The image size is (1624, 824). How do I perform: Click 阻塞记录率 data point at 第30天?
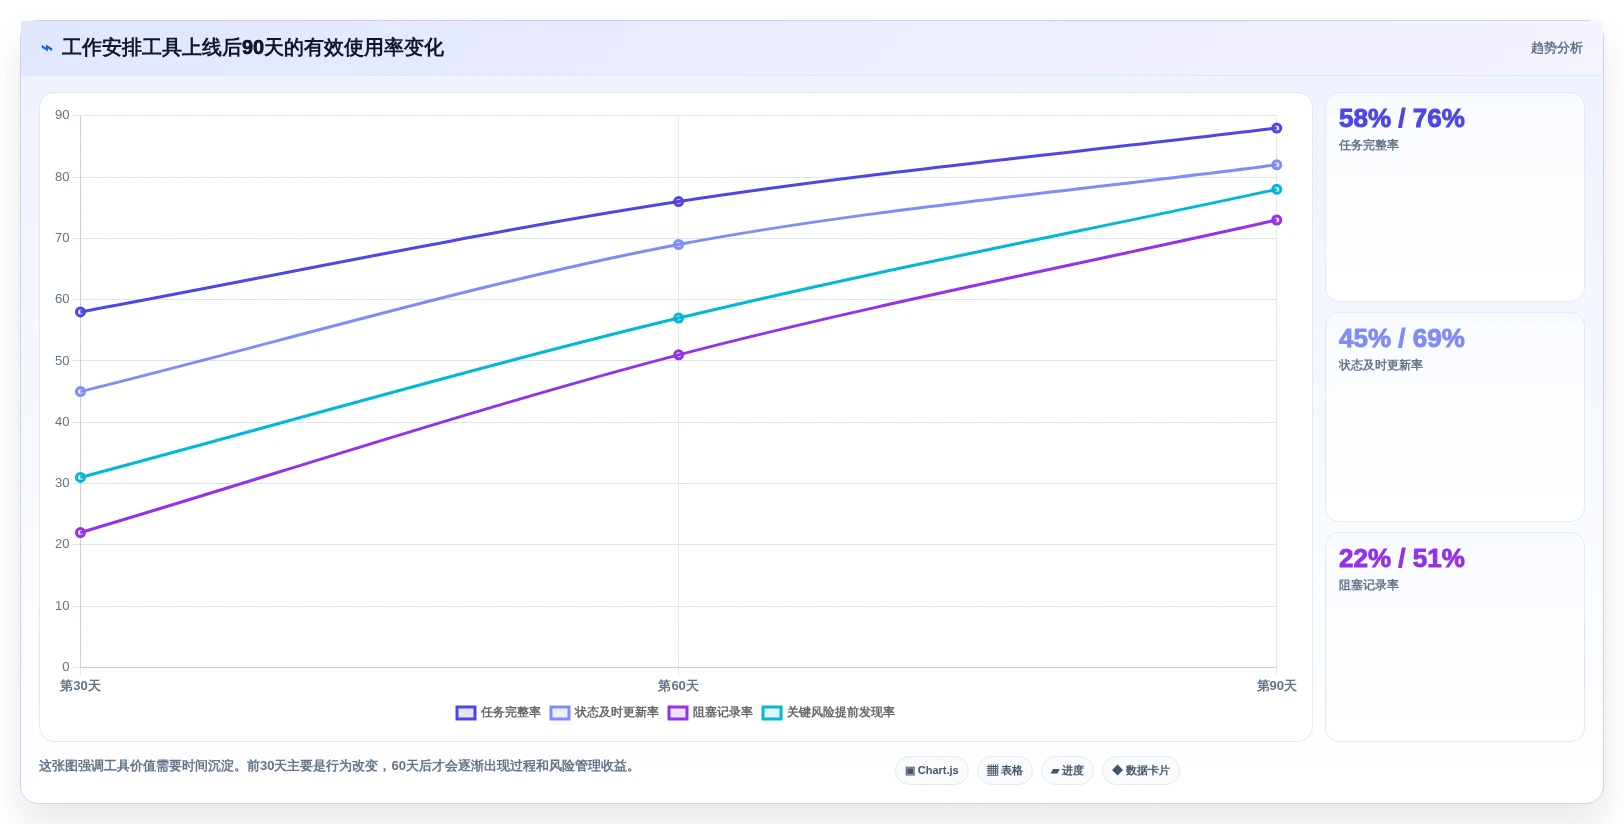coord(81,533)
